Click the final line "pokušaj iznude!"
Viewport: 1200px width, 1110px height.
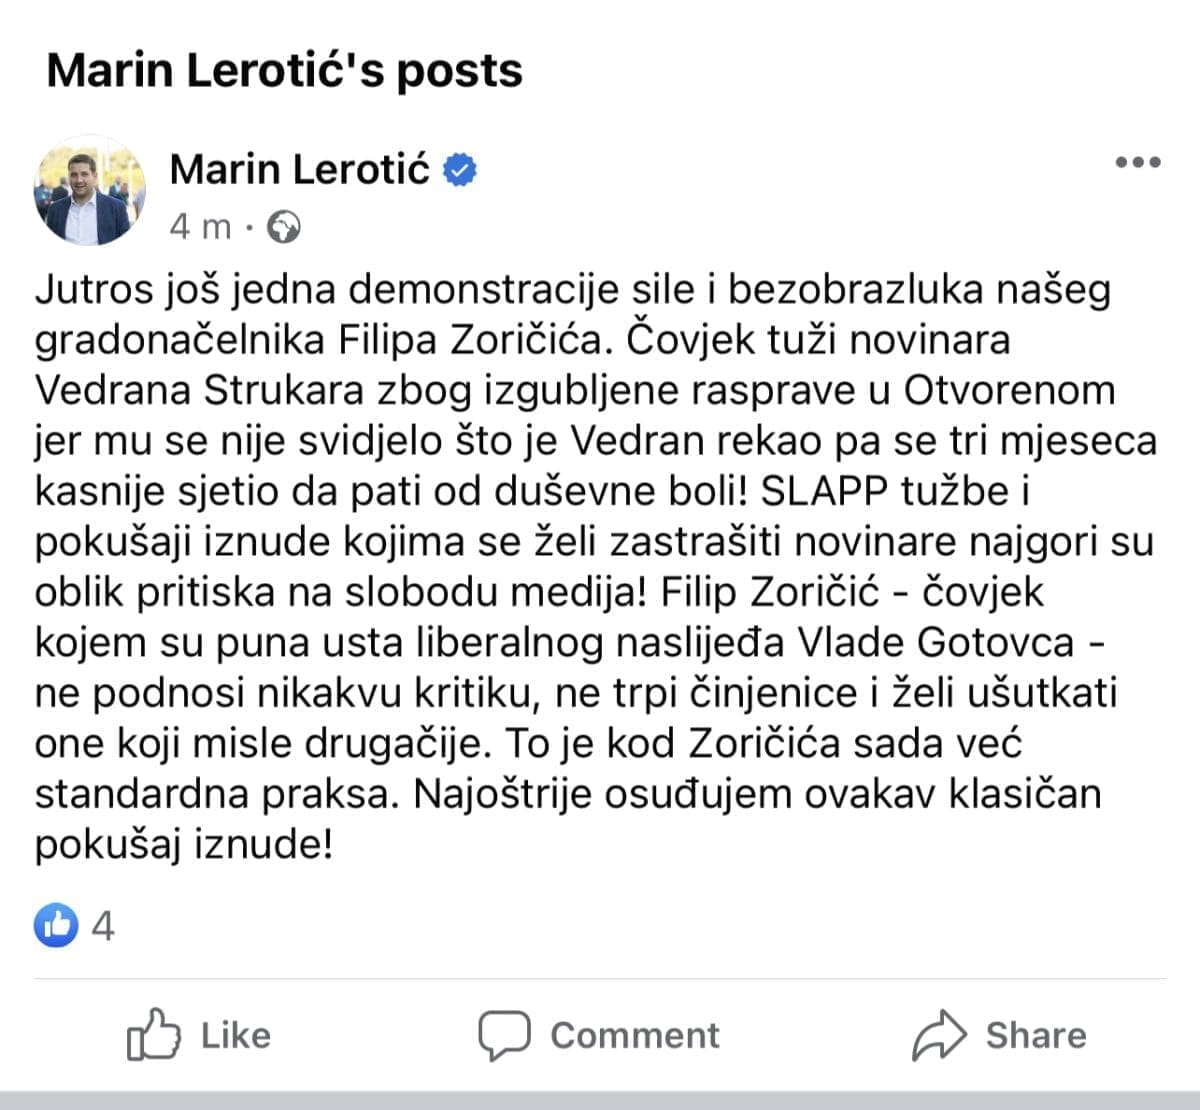point(183,846)
